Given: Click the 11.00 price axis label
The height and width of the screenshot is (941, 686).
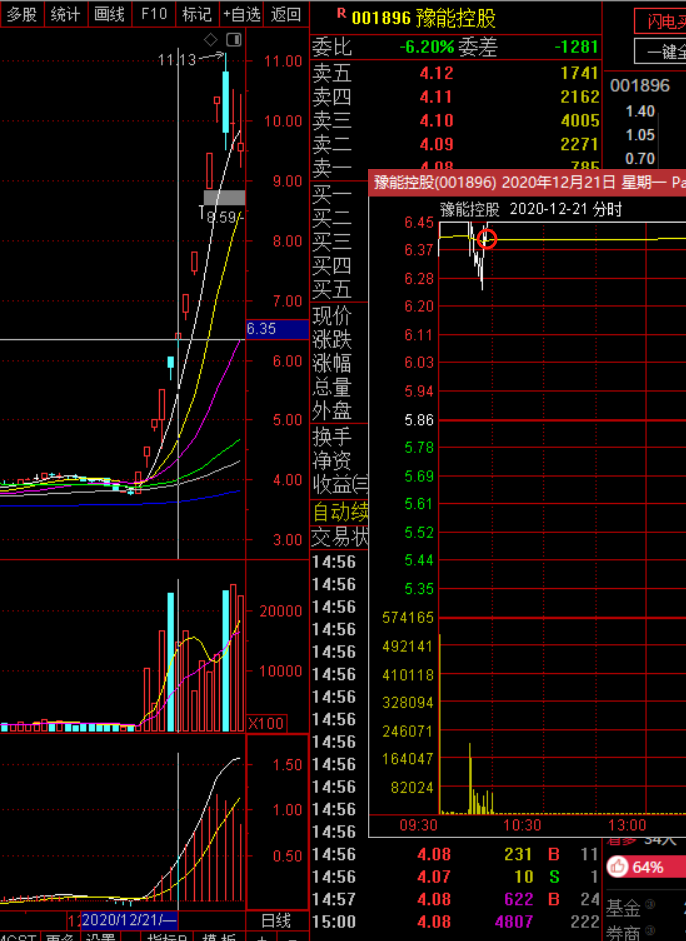Looking at the screenshot, I should 283,61.
